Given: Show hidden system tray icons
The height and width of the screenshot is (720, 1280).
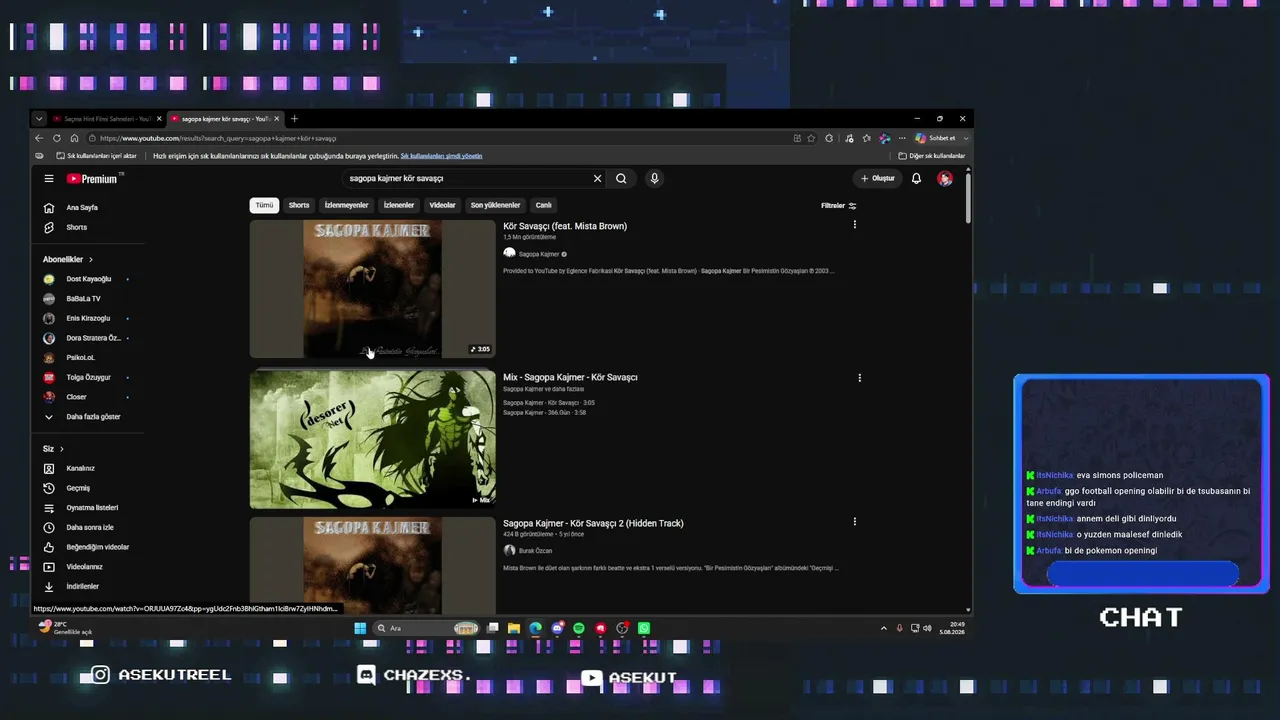Looking at the screenshot, I should 883,628.
